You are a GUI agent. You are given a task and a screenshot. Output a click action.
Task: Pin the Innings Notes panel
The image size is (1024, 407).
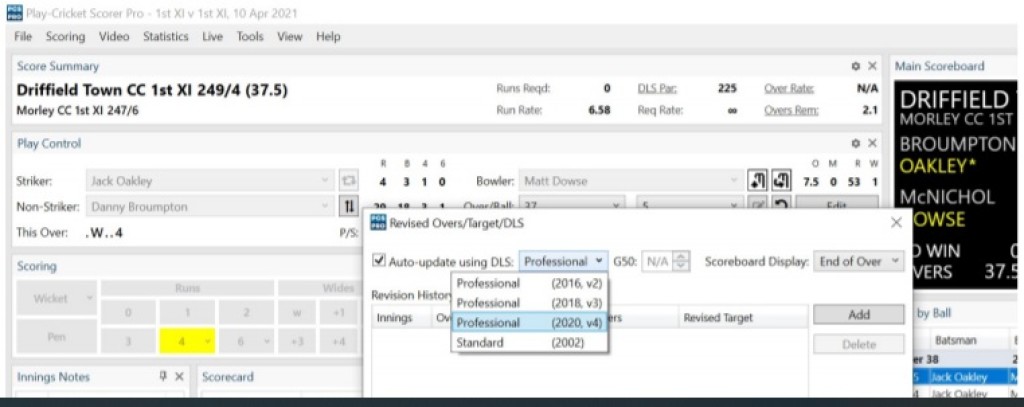(164, 377)
